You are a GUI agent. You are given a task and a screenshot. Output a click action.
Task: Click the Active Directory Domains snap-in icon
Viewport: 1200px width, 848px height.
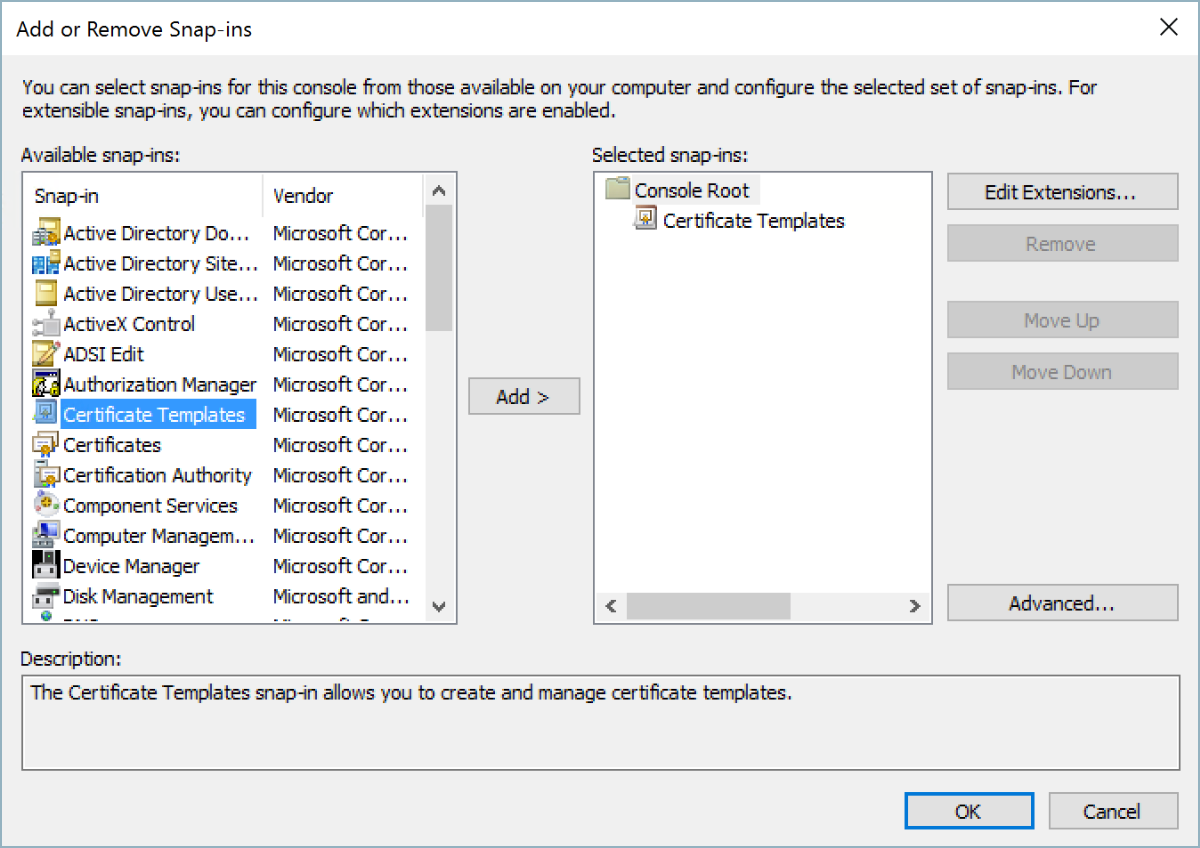click(x=46, y=234)
